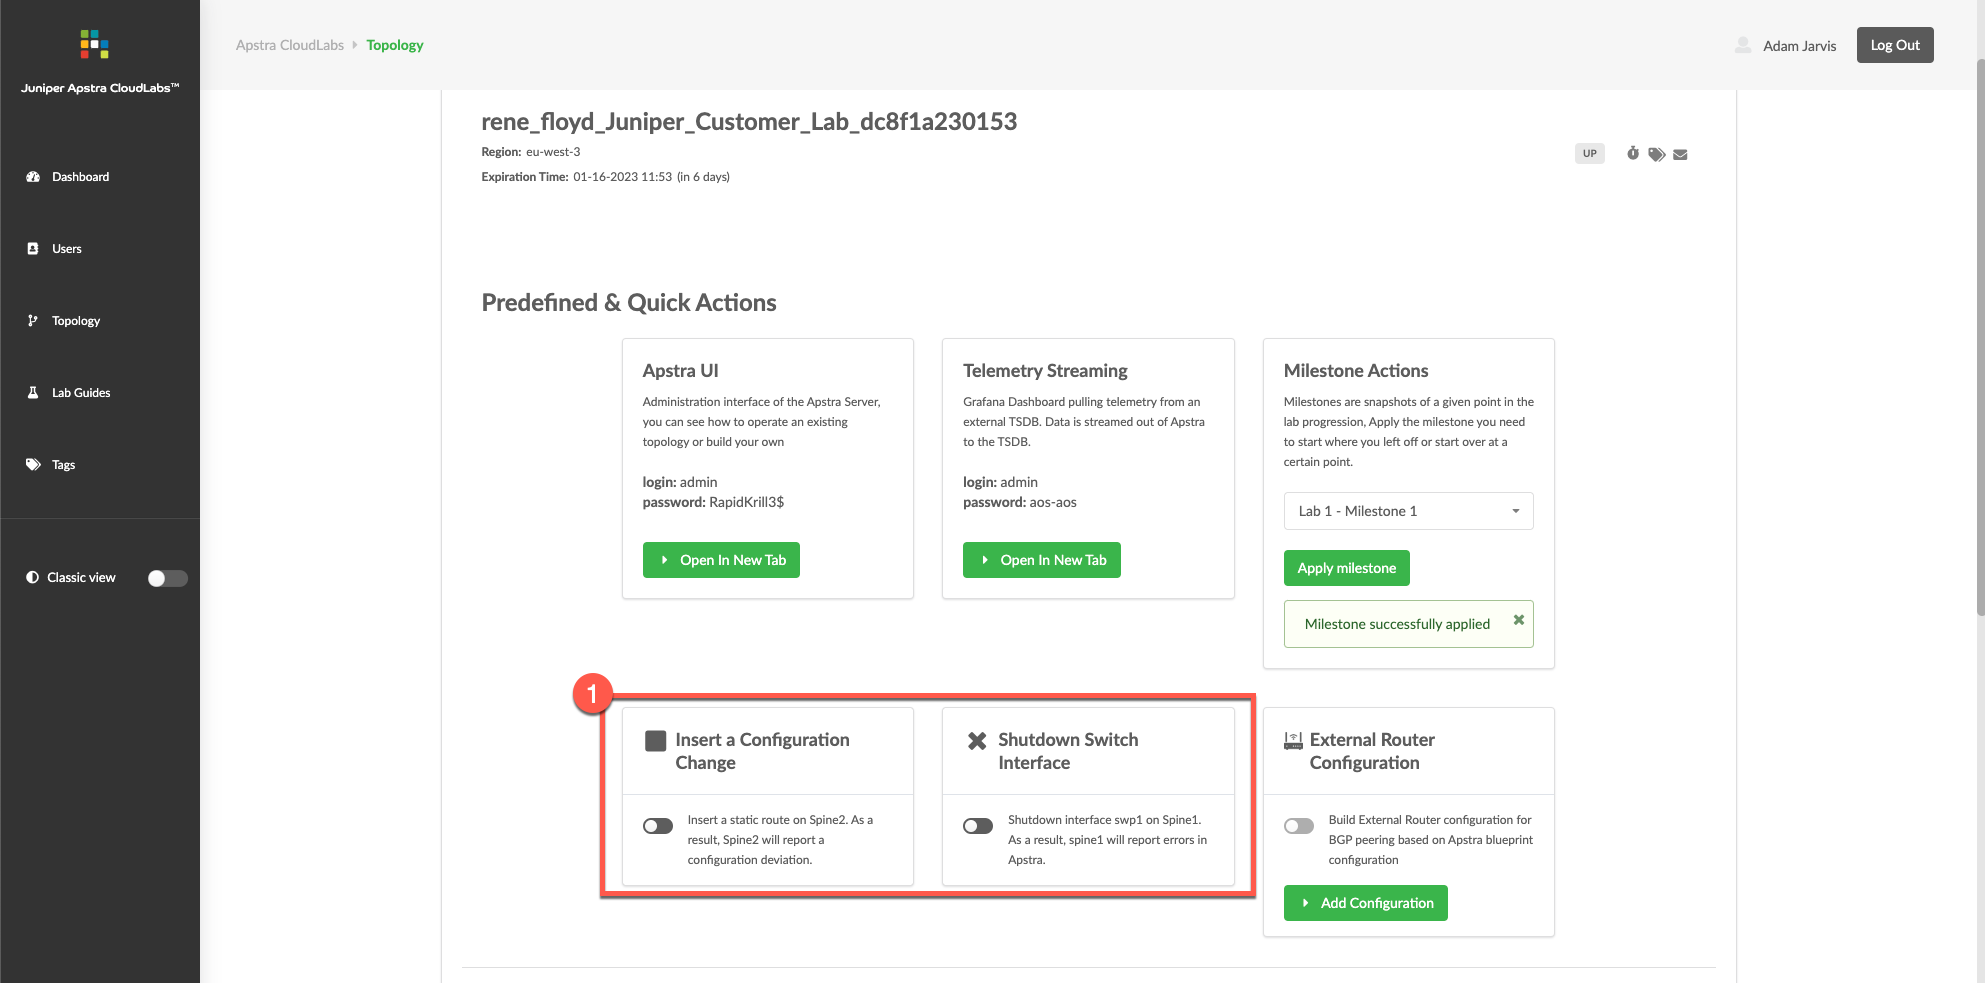Image resolution: width=1985 pixels, height=983 pixels.
Task: Enable the Shutdown Switch Interface toggle
Action: point(977,825)
